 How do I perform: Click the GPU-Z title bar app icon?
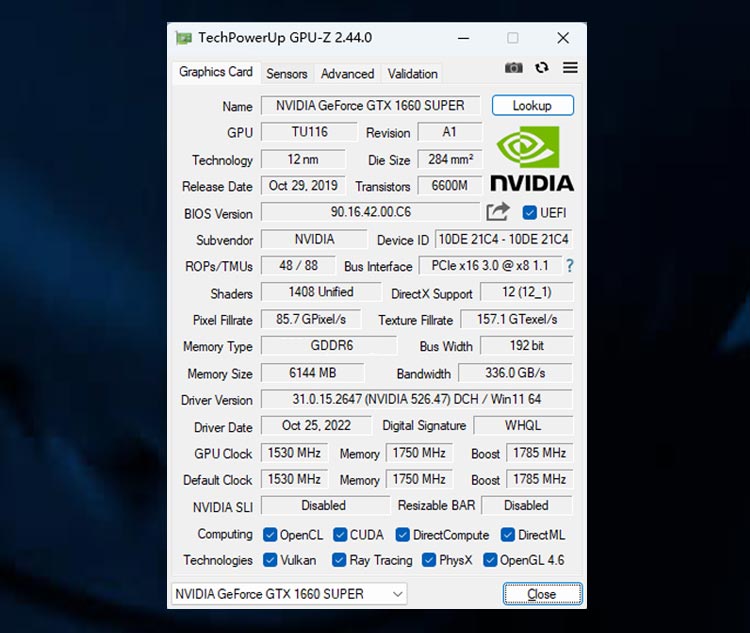click(x=183, y=38)
